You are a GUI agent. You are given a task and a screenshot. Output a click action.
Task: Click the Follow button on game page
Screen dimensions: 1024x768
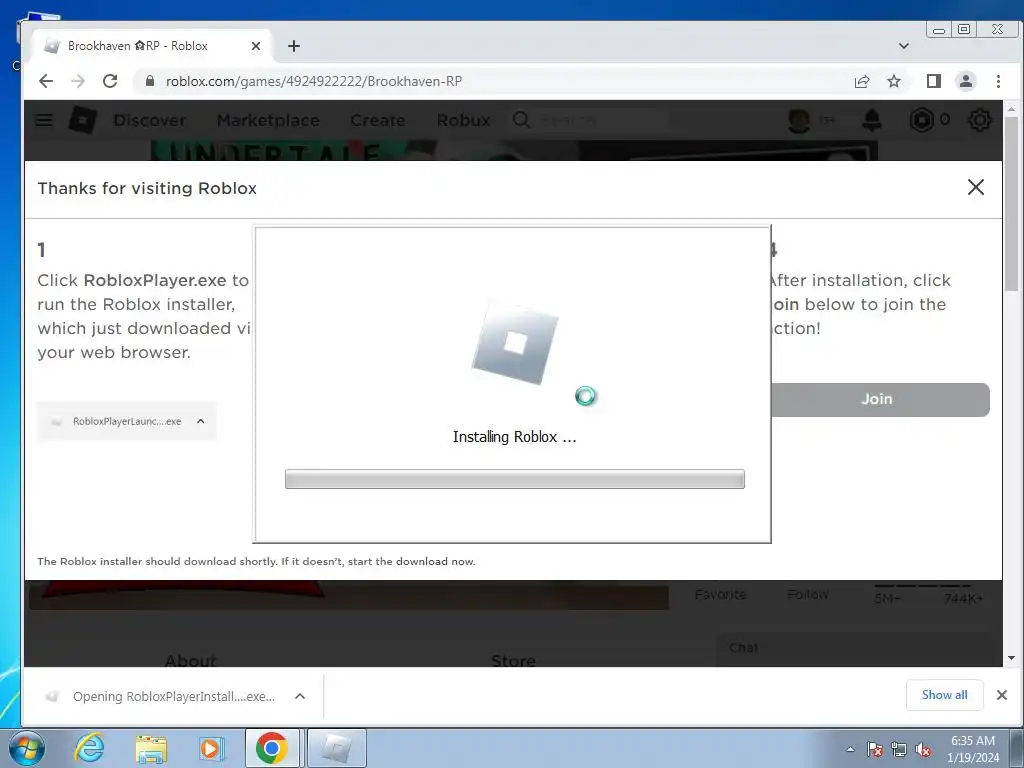point(808,595)
